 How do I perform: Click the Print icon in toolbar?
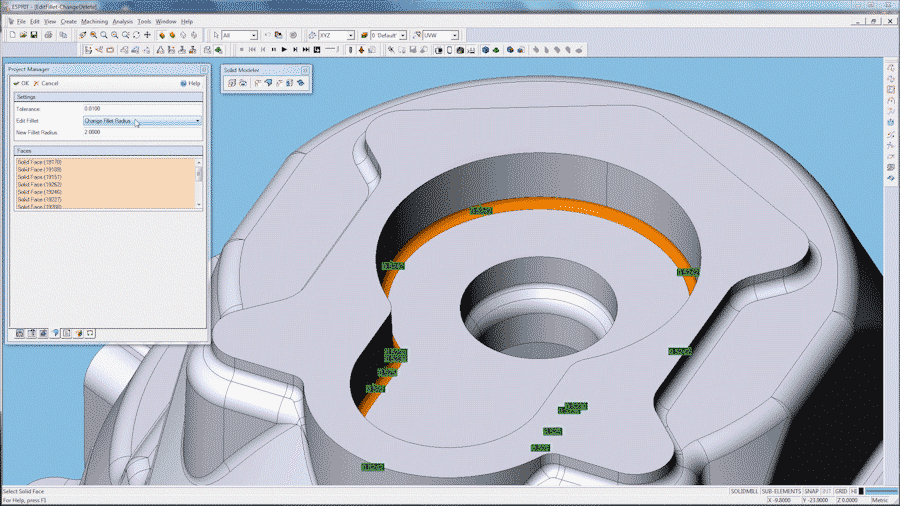click(x=49, y=35)
